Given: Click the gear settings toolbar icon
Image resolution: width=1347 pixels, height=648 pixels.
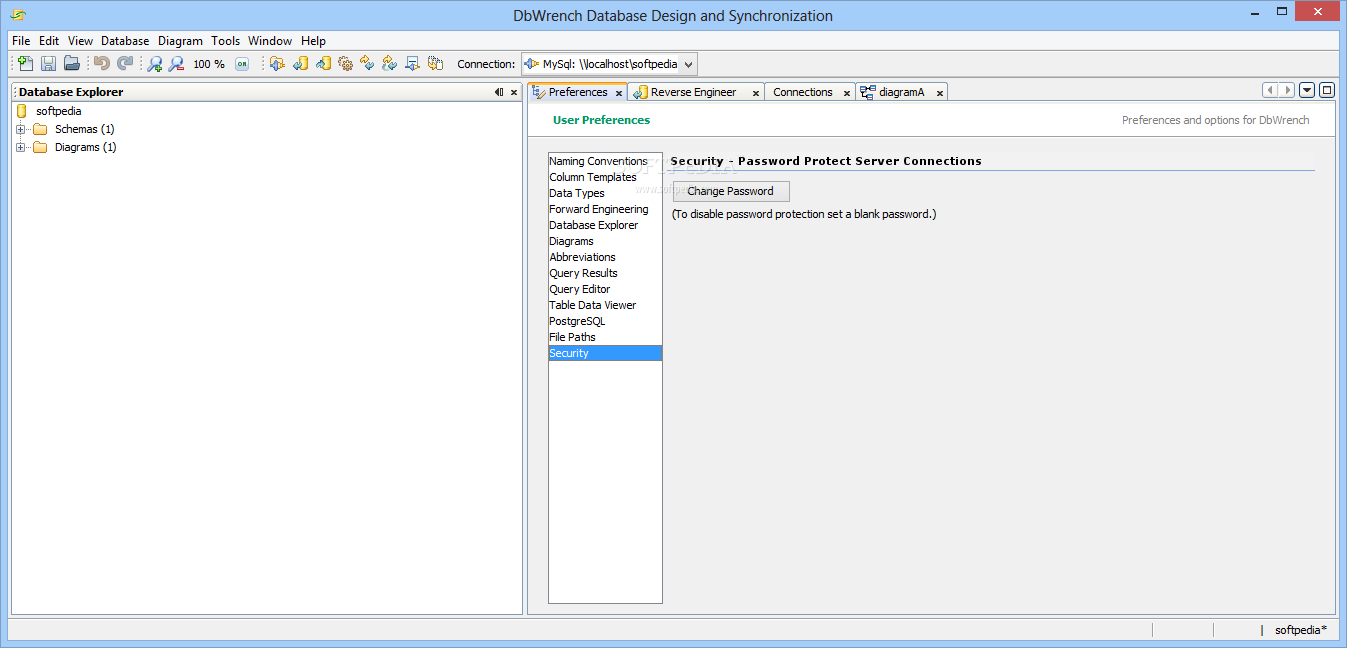Looking at the screenshot, I should pyautogui.click(x=346, y=64).
